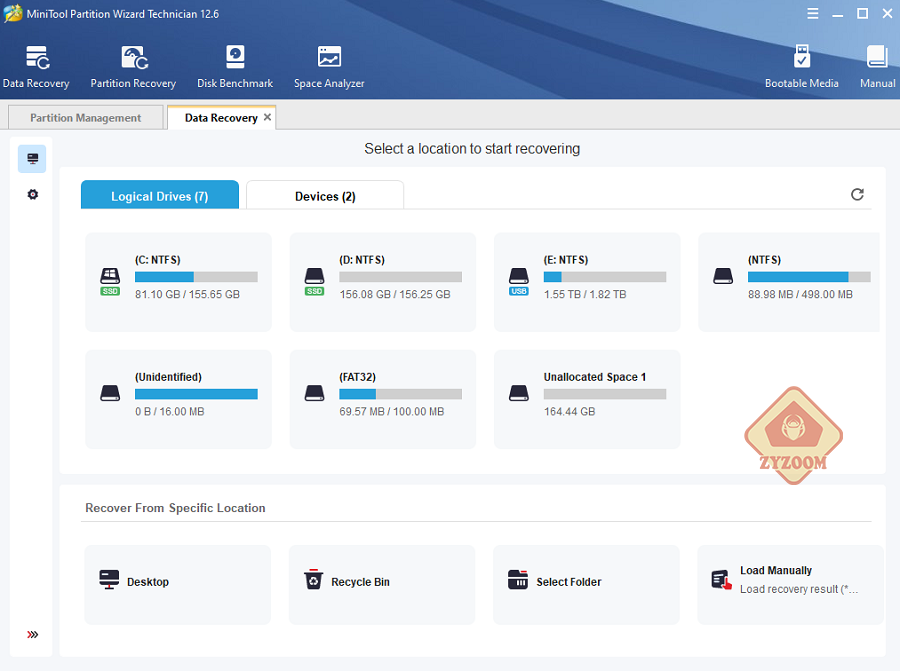Open the Manual icon
Image resolution: width=900 pixels, height=671 pixels.
tap(877, 67)
